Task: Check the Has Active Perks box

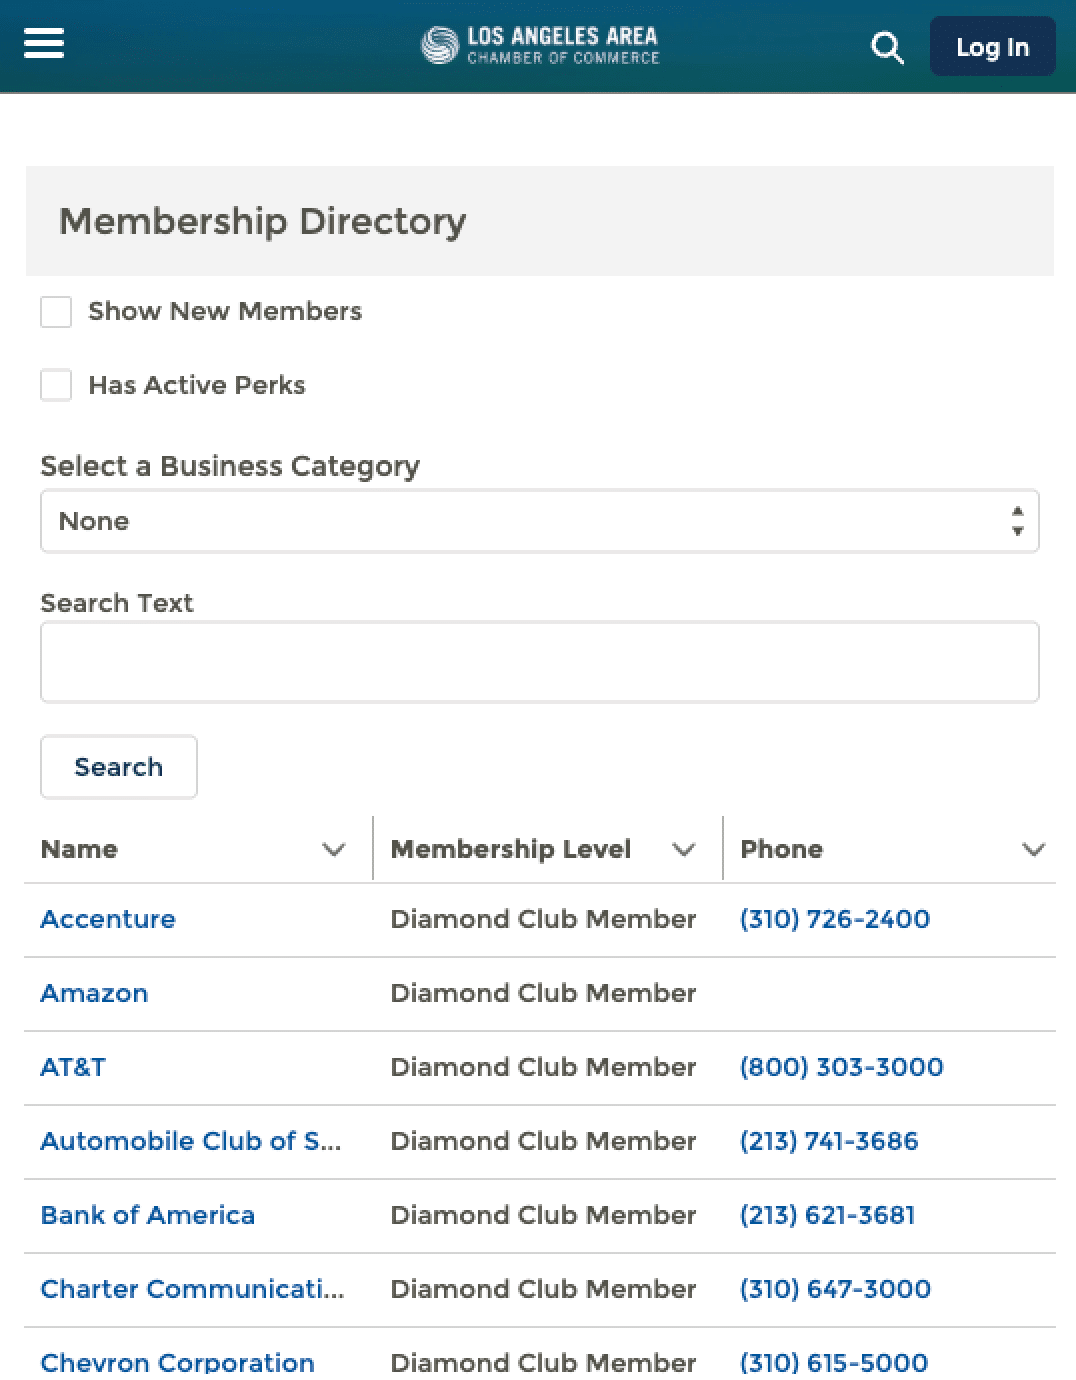Action: (56, 385)
